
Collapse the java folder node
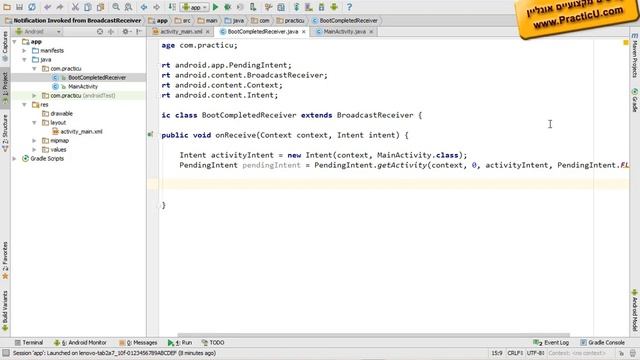click(24, 60)
